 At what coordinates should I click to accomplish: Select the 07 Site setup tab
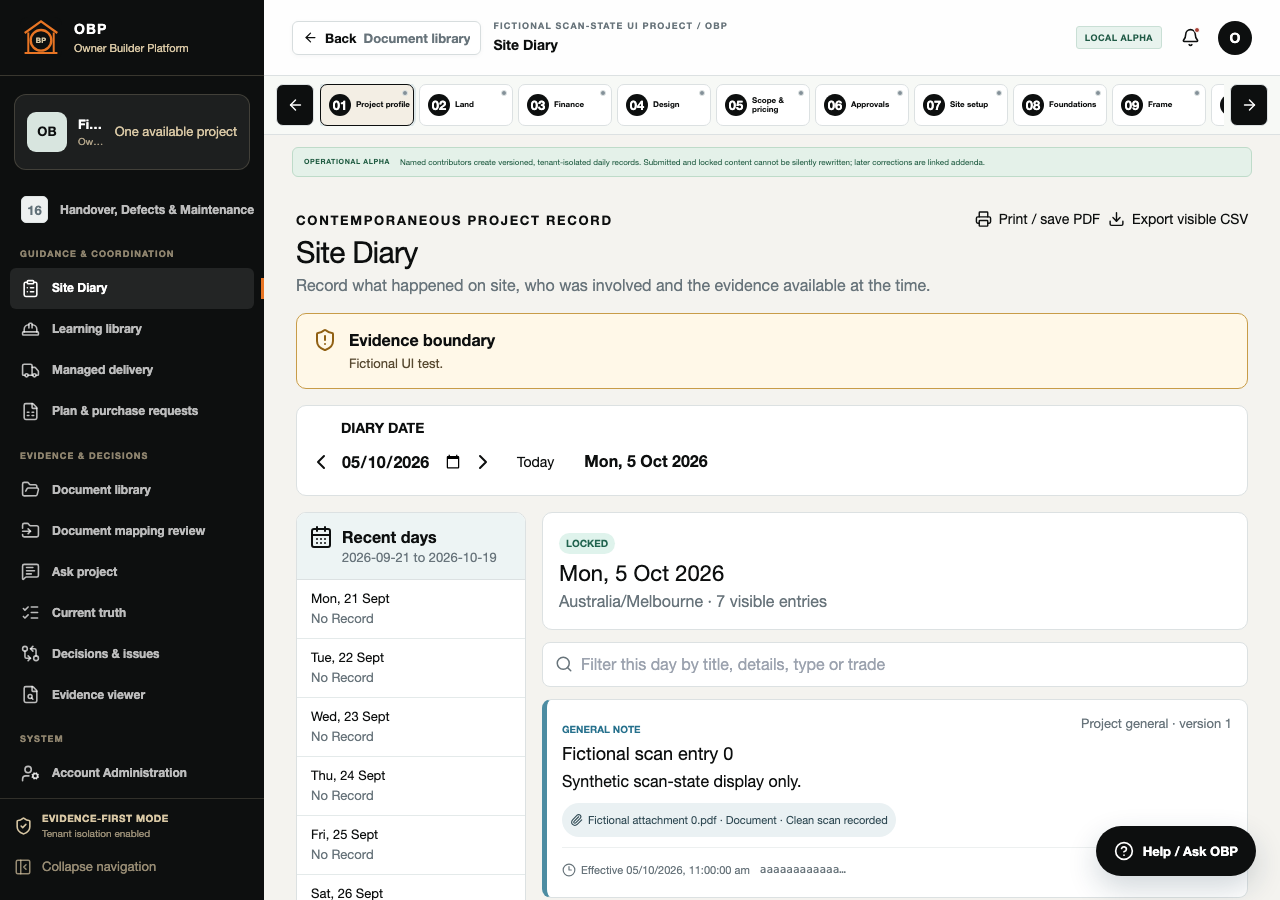(961, 105)
